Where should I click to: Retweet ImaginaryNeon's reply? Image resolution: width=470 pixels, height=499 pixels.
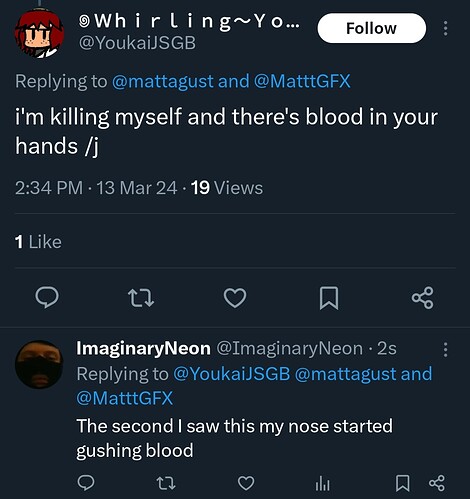[x=166, y=483]
